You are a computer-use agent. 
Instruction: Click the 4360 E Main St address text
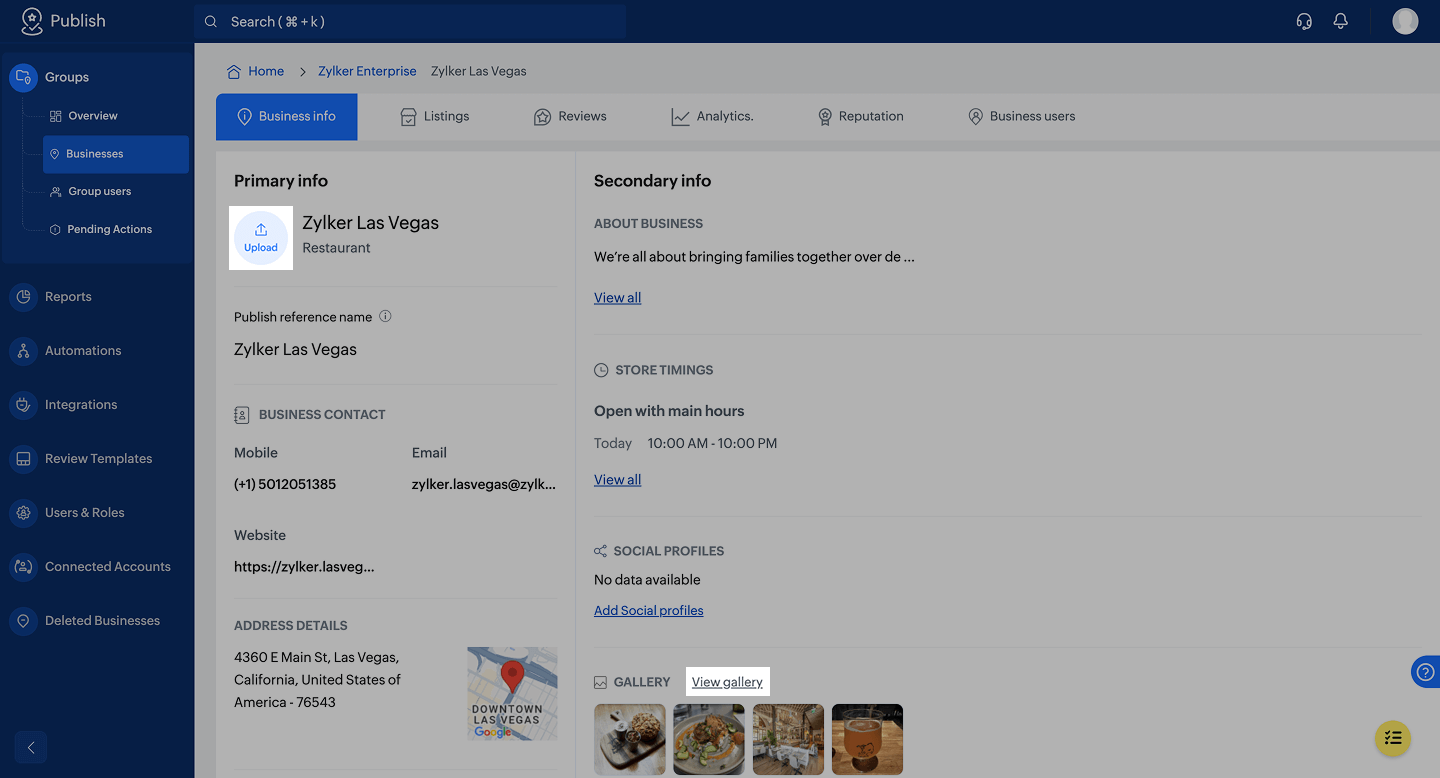click(x=317, y=680)
